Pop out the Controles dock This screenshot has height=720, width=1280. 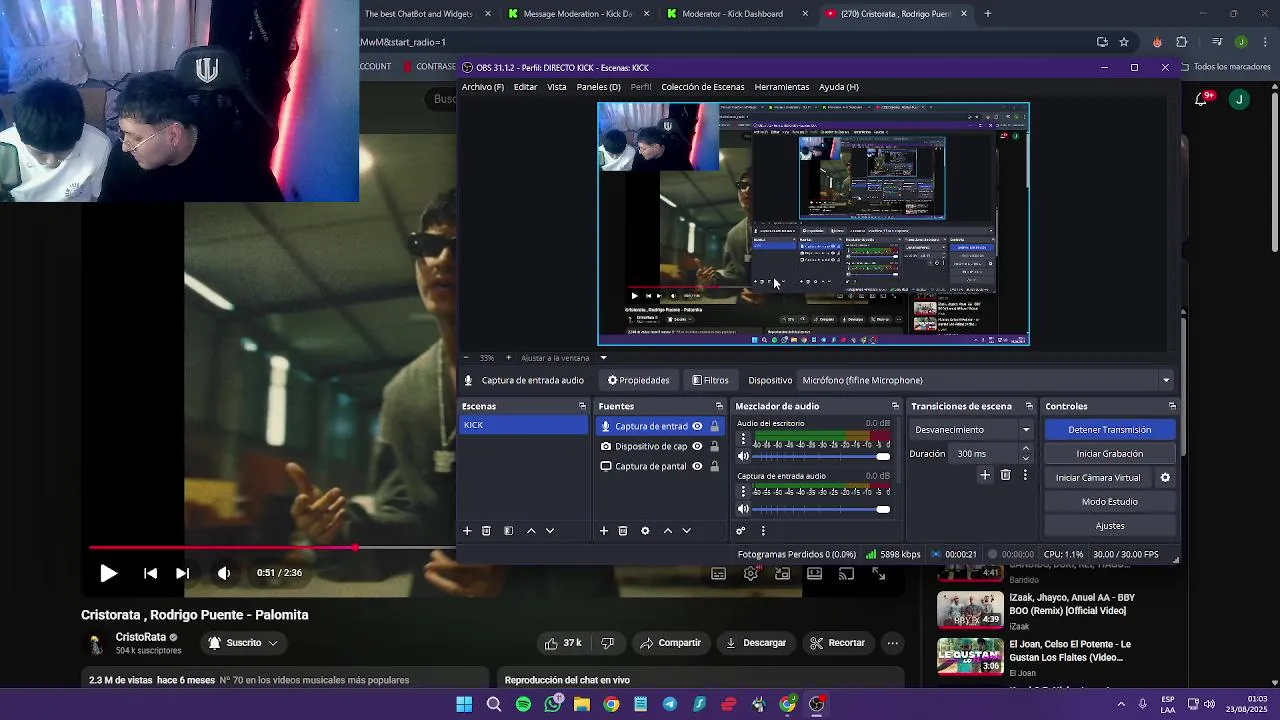(x=1172, y=406)
